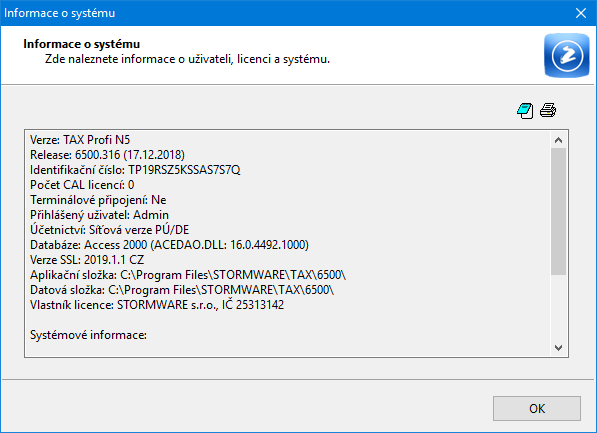Click the Verze SSL: 2019.1.1 CZ line
This screenshot has height=433, width=597.
87,260
